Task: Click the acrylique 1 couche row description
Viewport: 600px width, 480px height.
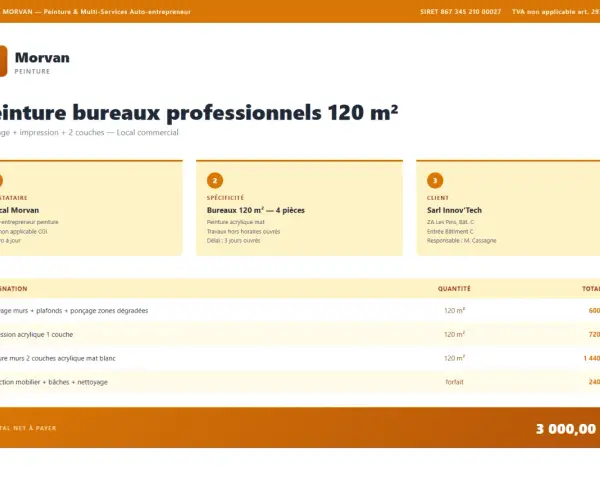Action: 36,335
